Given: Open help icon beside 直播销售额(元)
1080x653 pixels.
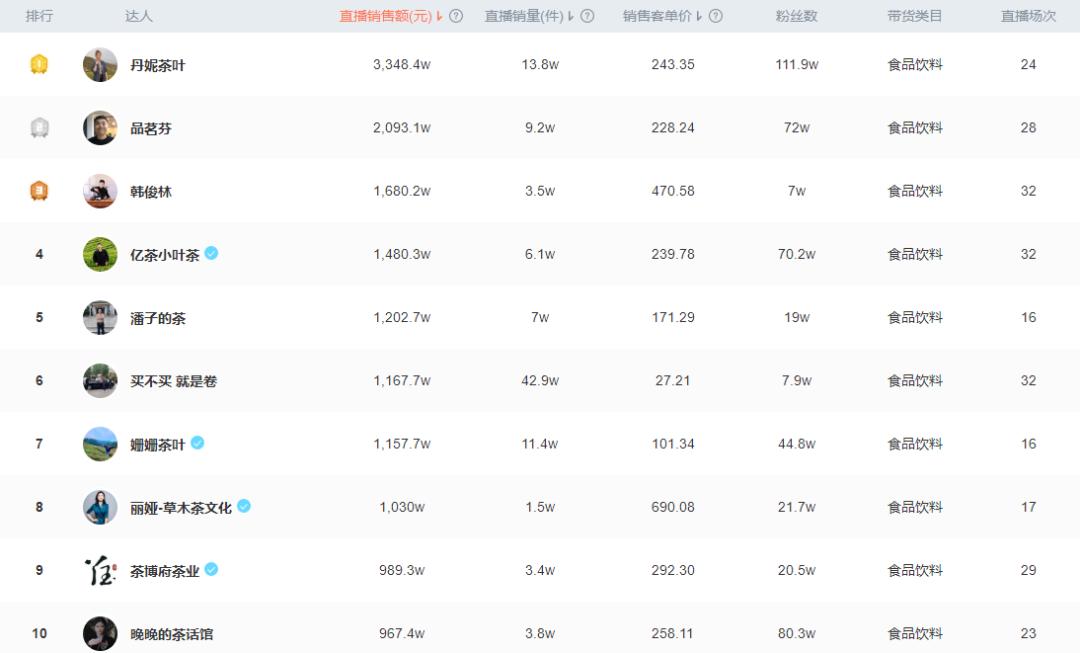Looking at the screenshot, I should pos(456,16).
